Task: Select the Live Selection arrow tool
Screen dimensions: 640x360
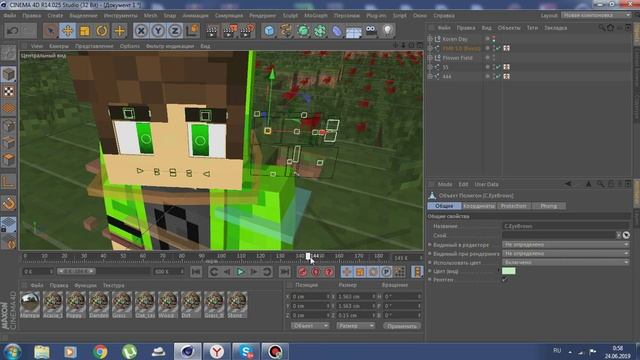Action: [x=51, y=31]
